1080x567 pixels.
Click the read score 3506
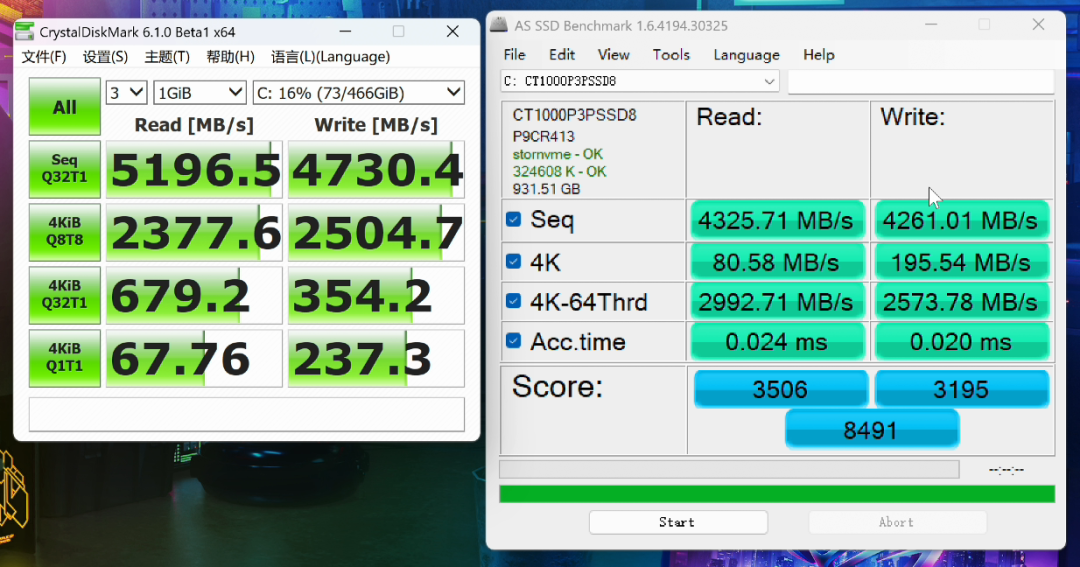(780, 389)
